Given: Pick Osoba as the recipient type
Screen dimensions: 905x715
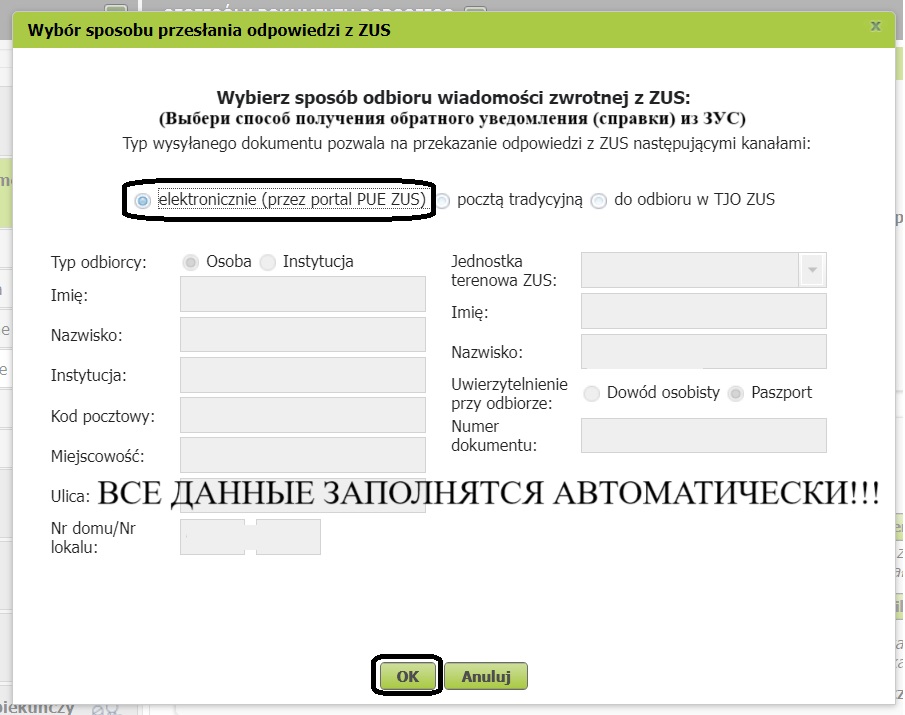Looking at the screenshot, I should (x=190, y=262).
